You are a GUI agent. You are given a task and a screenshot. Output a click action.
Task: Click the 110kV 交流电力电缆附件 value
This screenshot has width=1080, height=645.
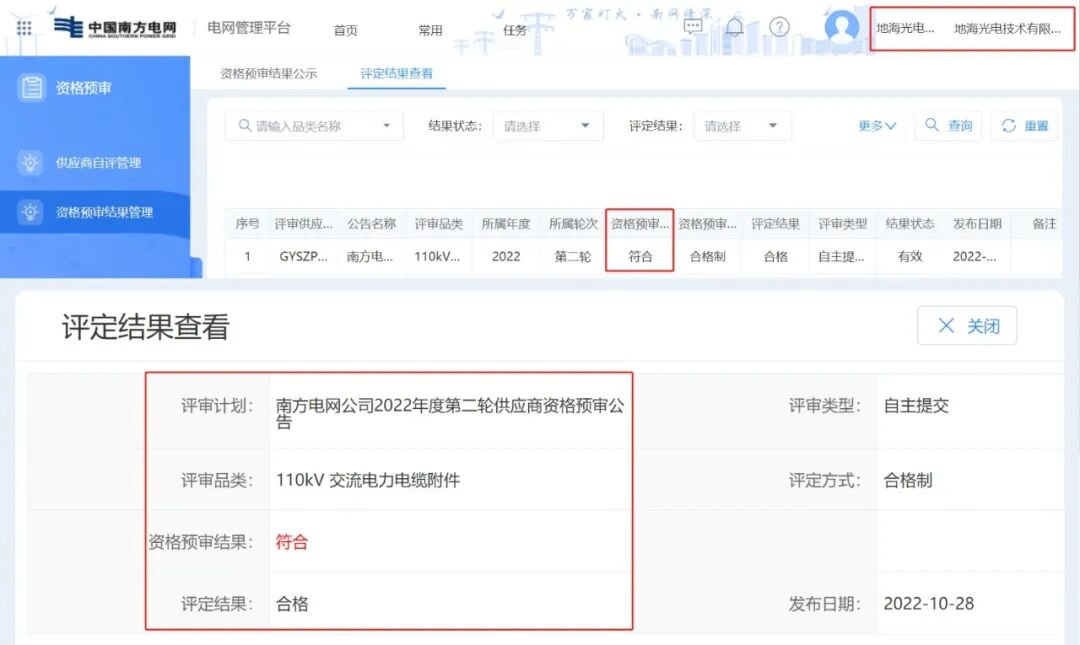[x=368, y=480]
